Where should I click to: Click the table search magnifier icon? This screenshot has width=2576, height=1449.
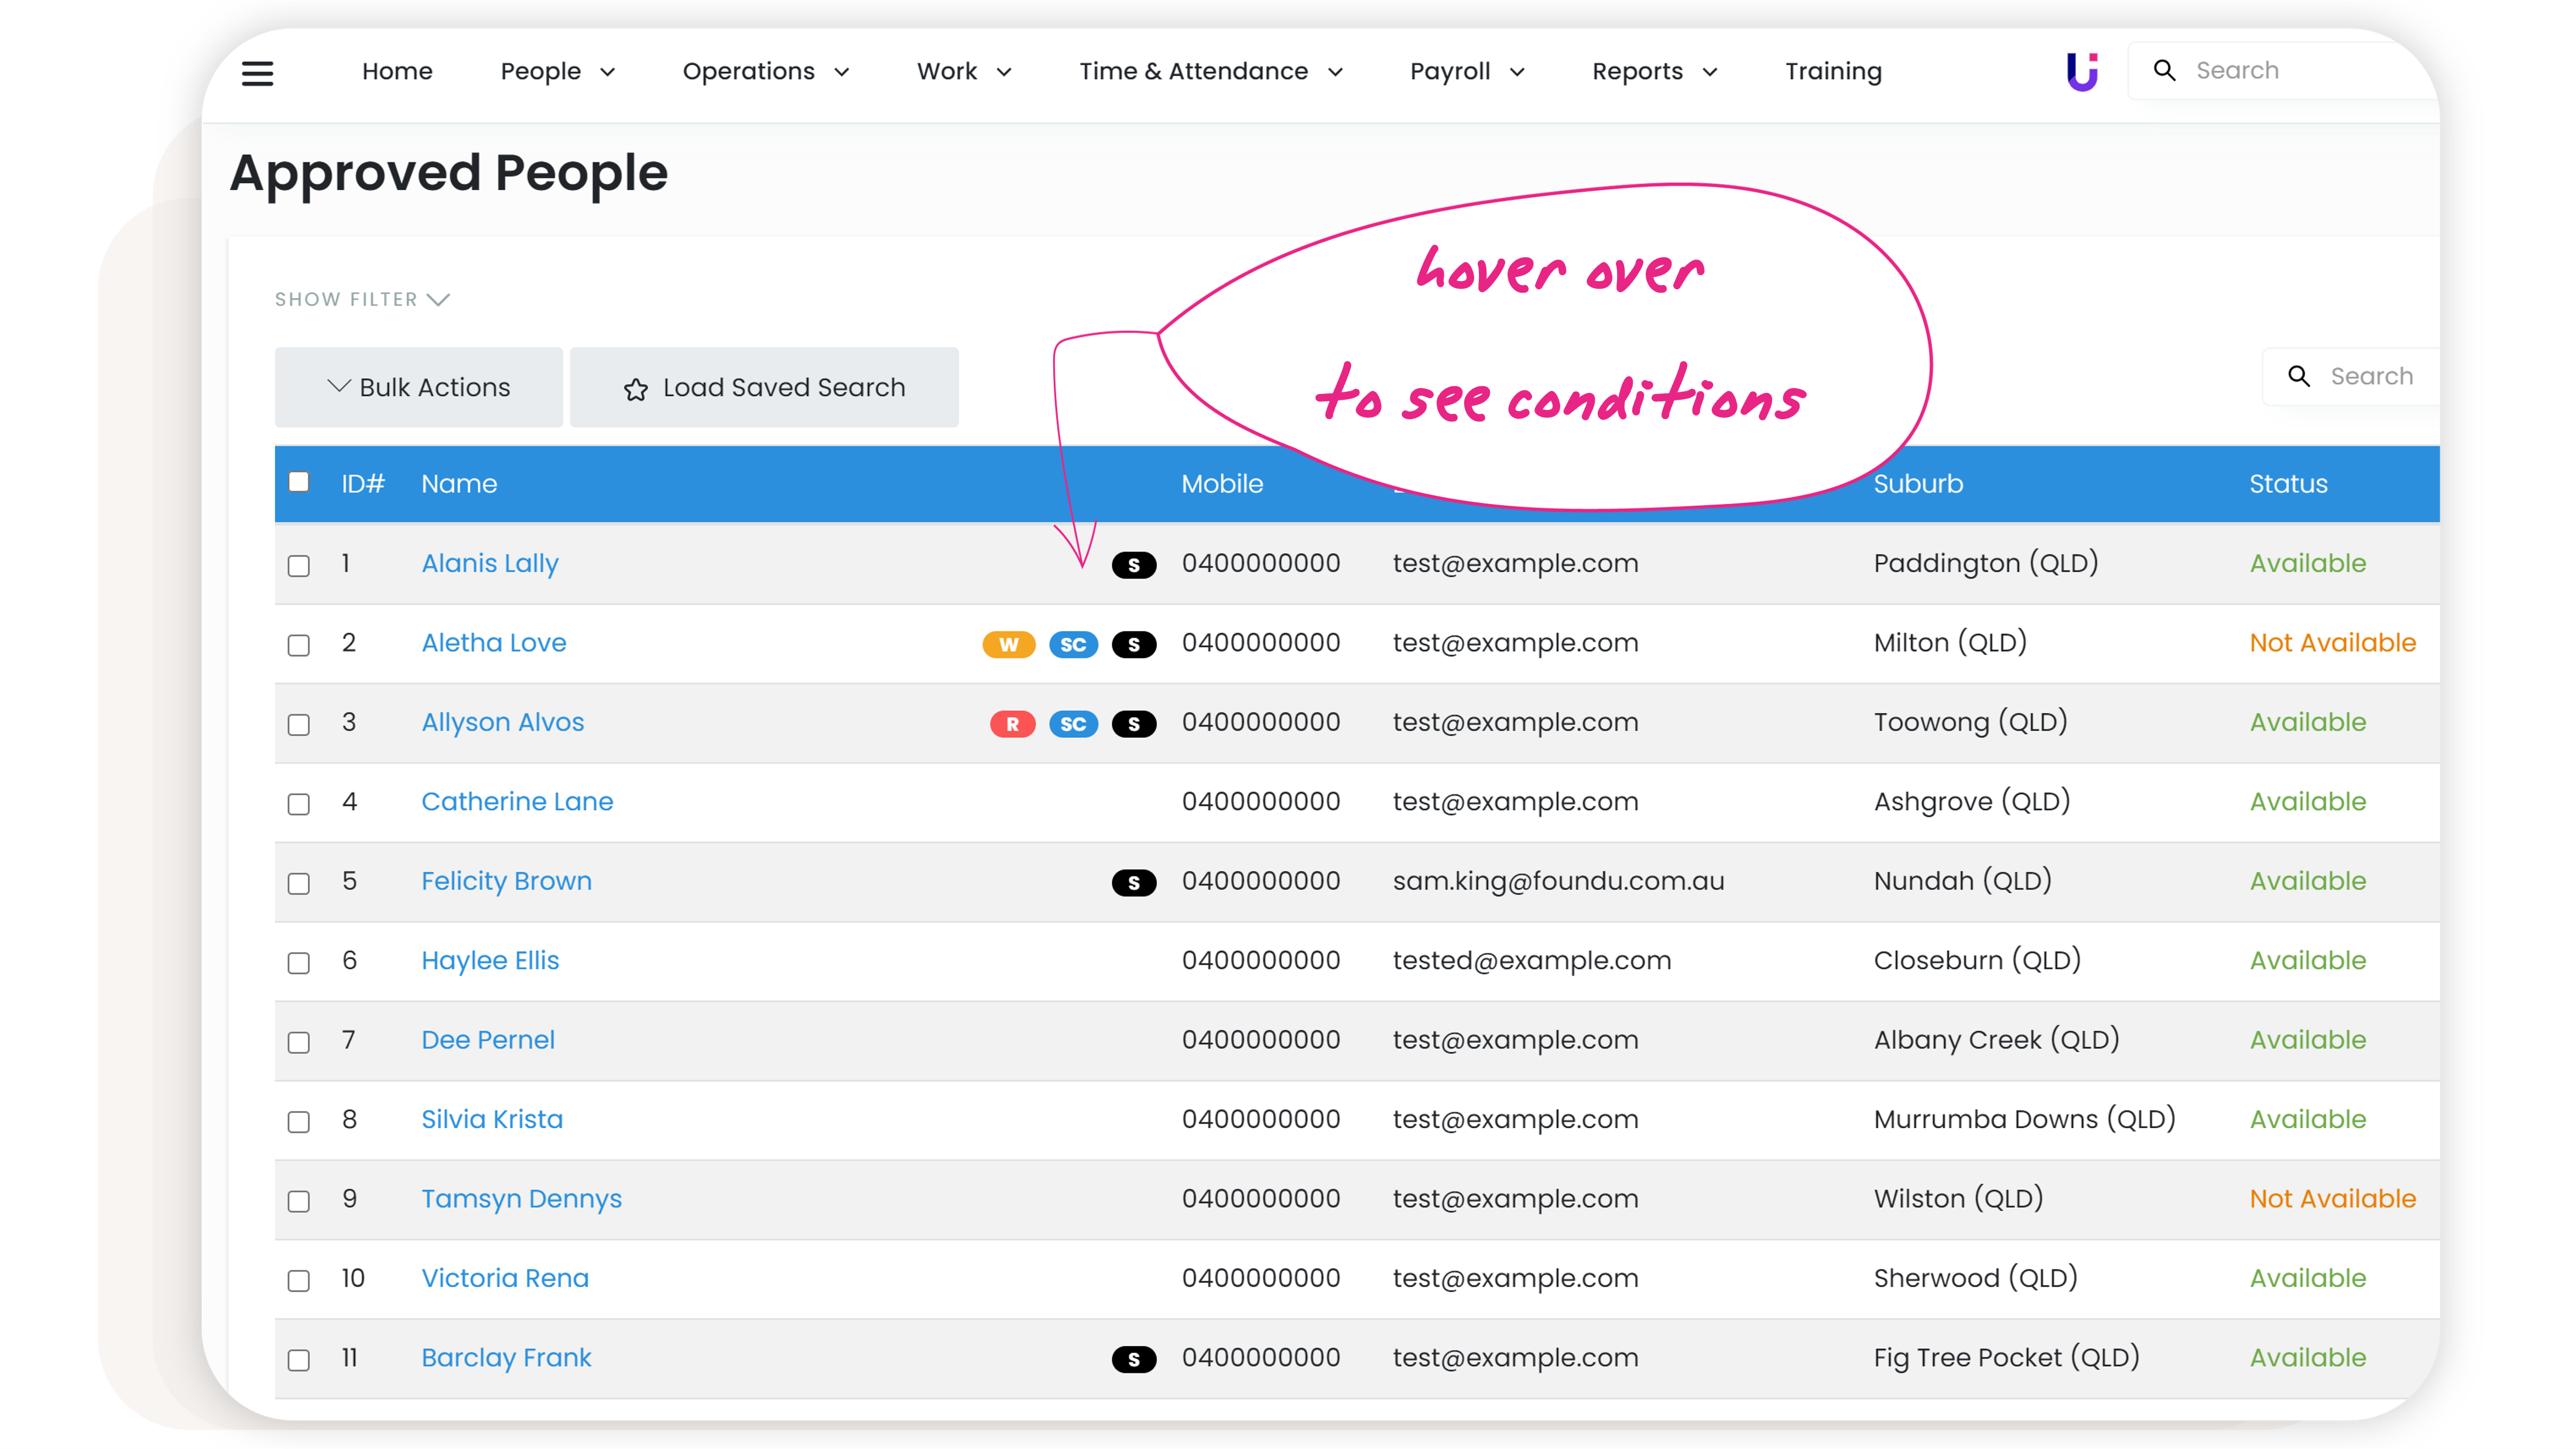(x=2299, y=376)
